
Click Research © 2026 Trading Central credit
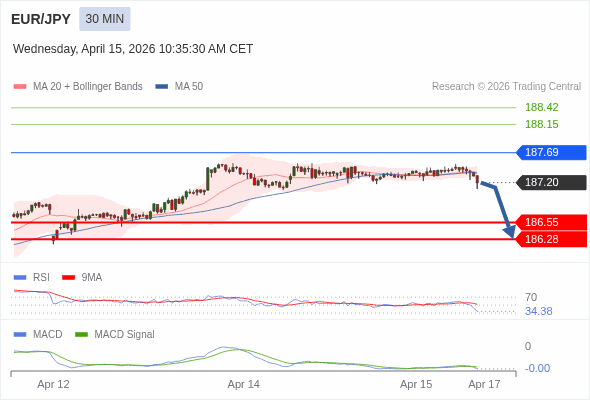pos(506,87)
